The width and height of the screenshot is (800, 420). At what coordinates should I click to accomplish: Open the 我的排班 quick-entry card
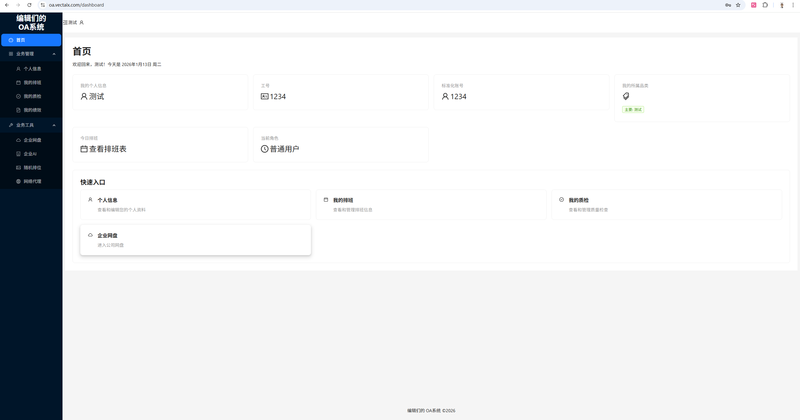pyautogui.click(x=431, y=205)
